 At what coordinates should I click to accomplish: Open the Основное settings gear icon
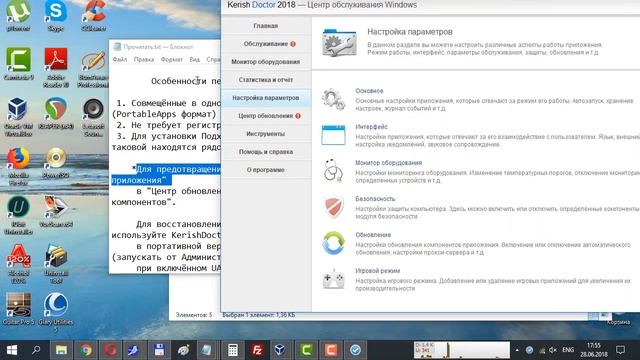[333, 99]
